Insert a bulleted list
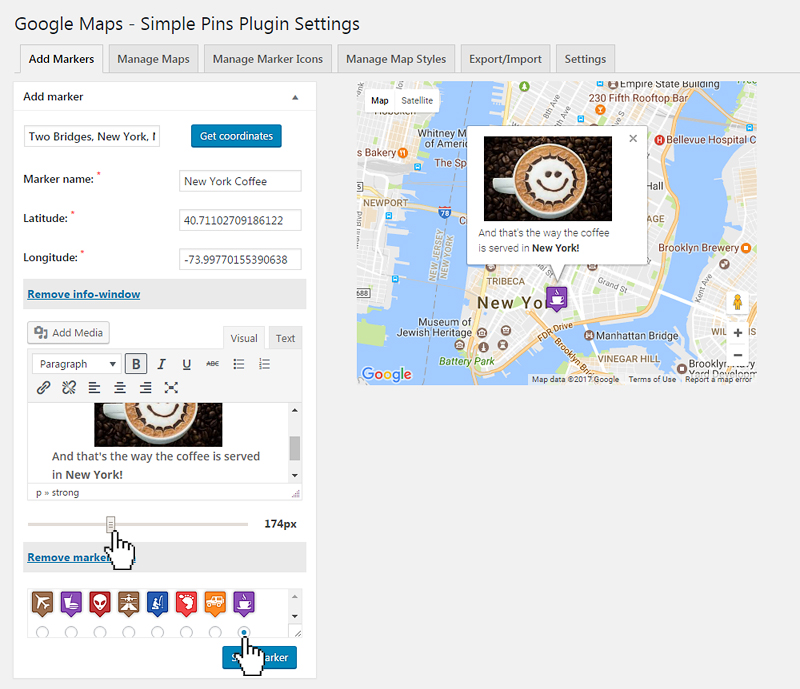Screen dimensions: 800x689 (x=239, y=364)
